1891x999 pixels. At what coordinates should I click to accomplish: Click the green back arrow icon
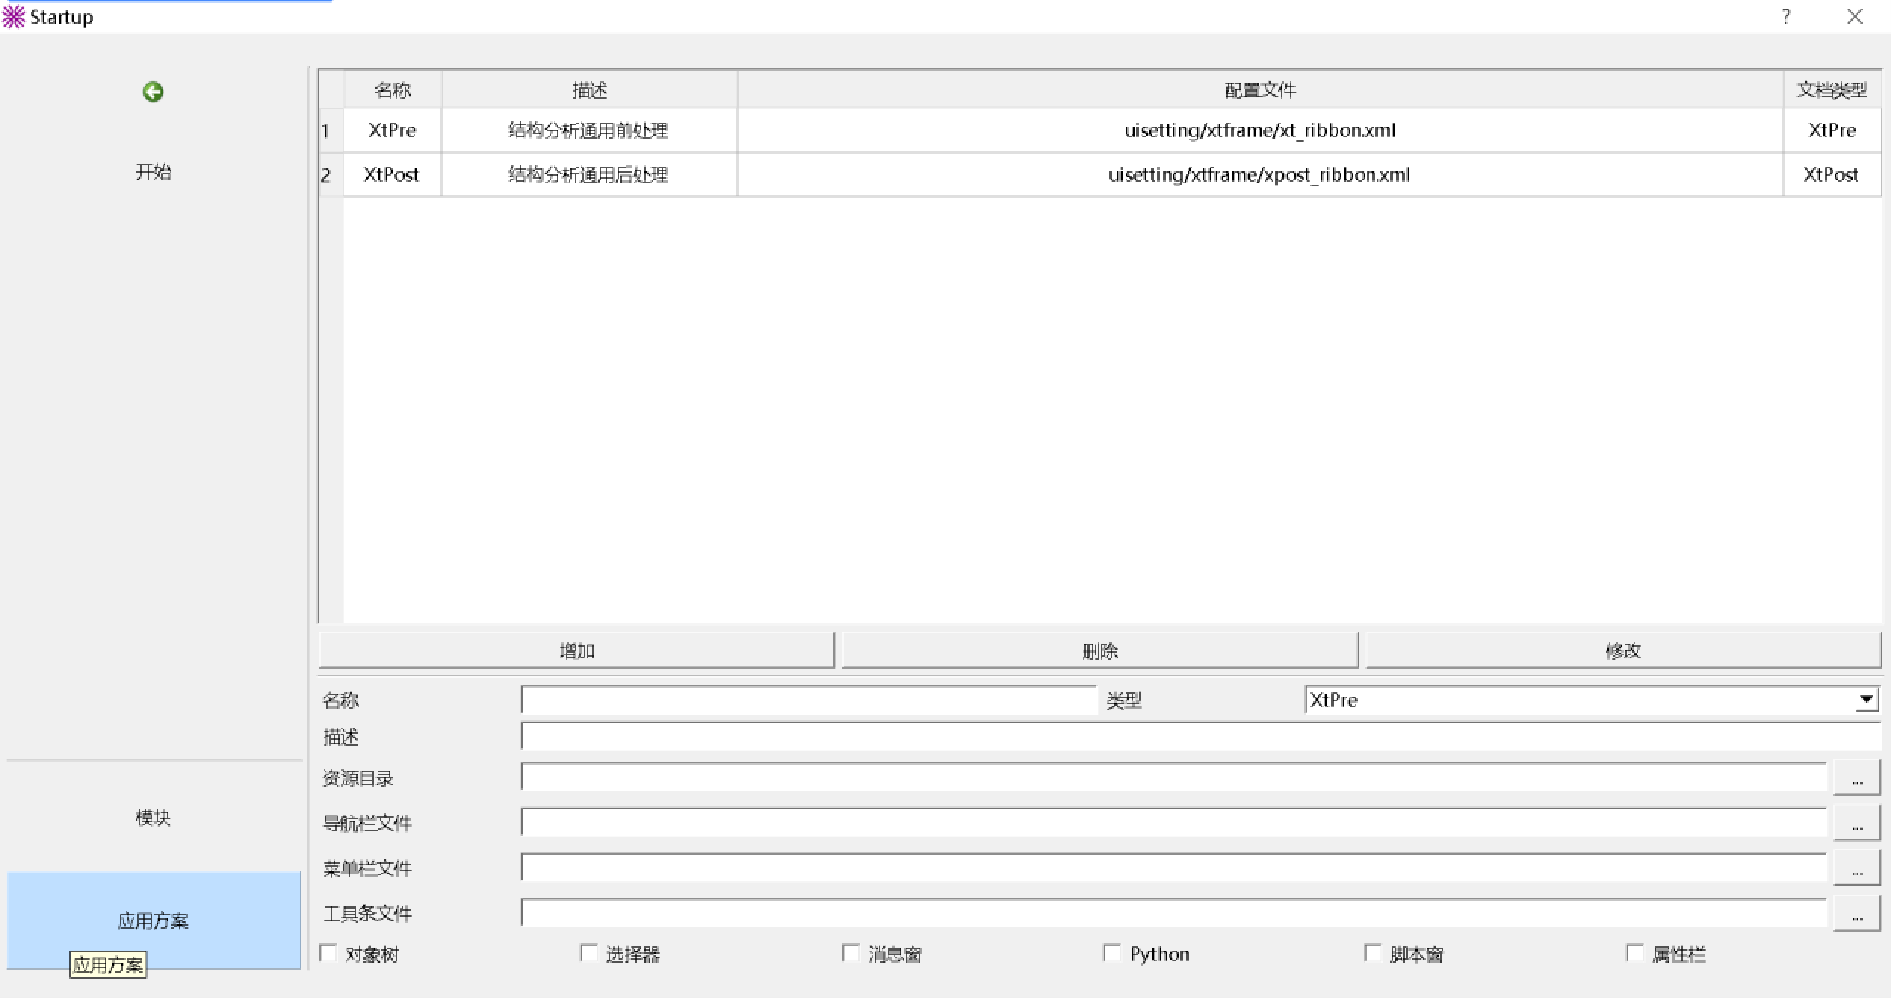(x=153, y=92)
